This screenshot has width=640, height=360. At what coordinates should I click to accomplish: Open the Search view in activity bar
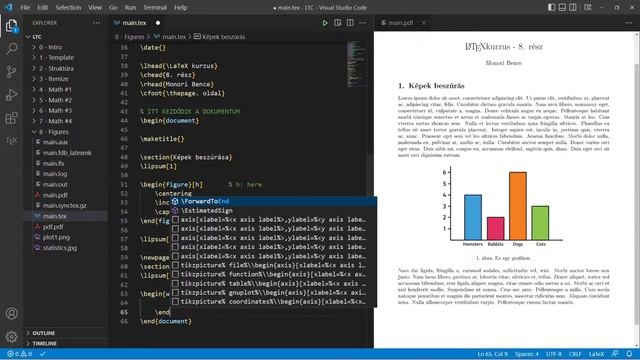point(11,49)
